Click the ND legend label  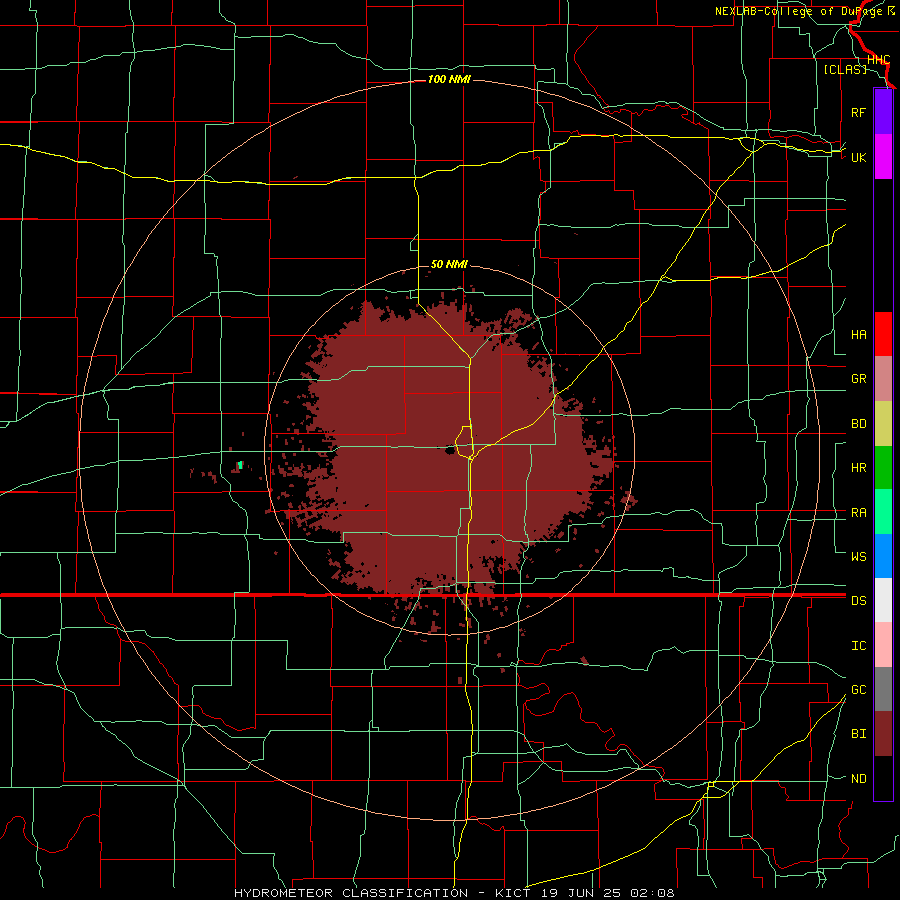pos(858,779)
